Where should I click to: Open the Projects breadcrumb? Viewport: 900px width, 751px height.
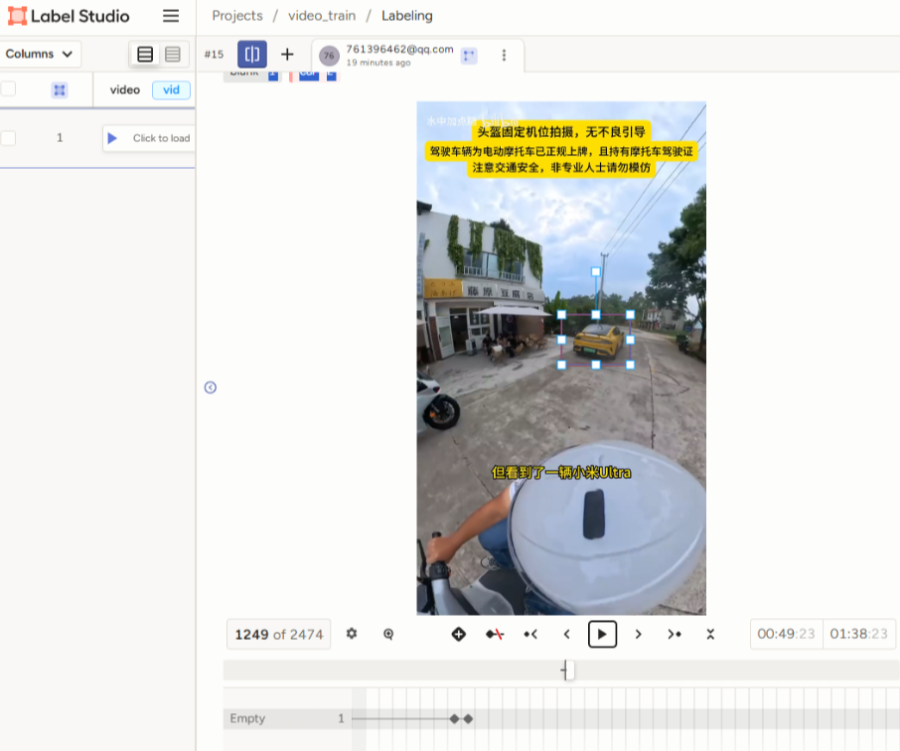[x=237, y=16]
